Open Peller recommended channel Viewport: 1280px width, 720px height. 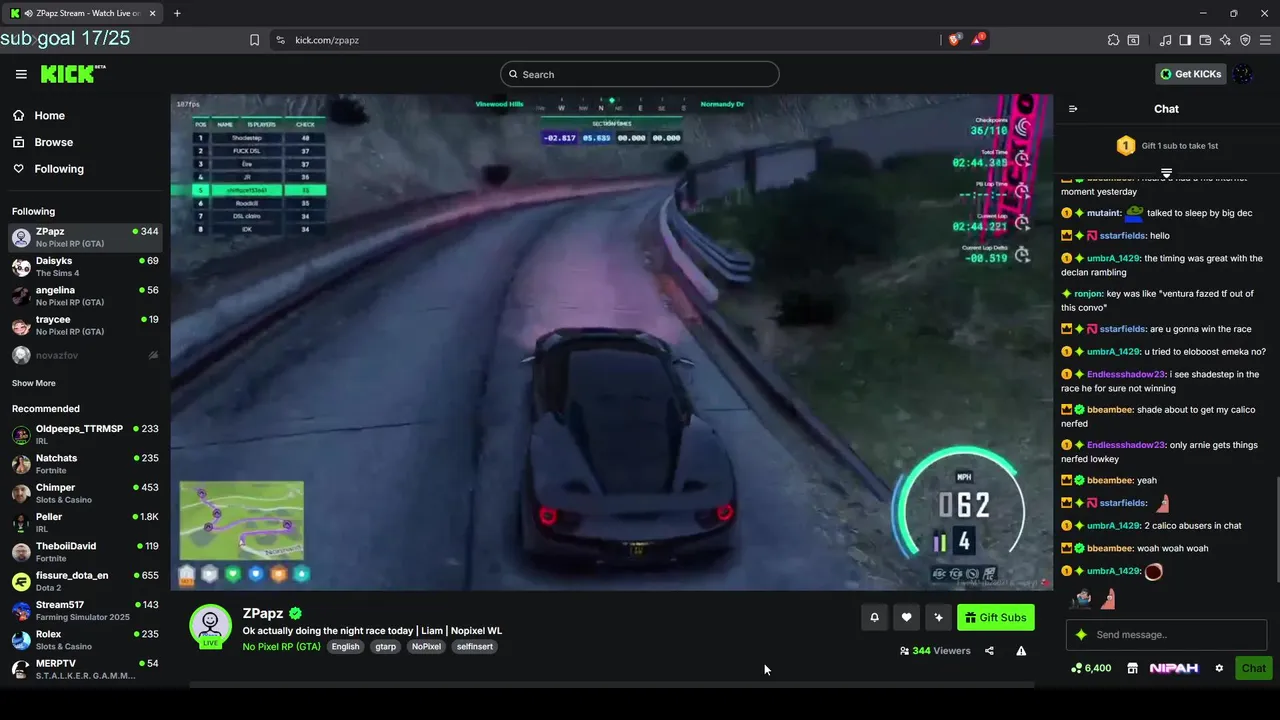(x=85, y=523)
